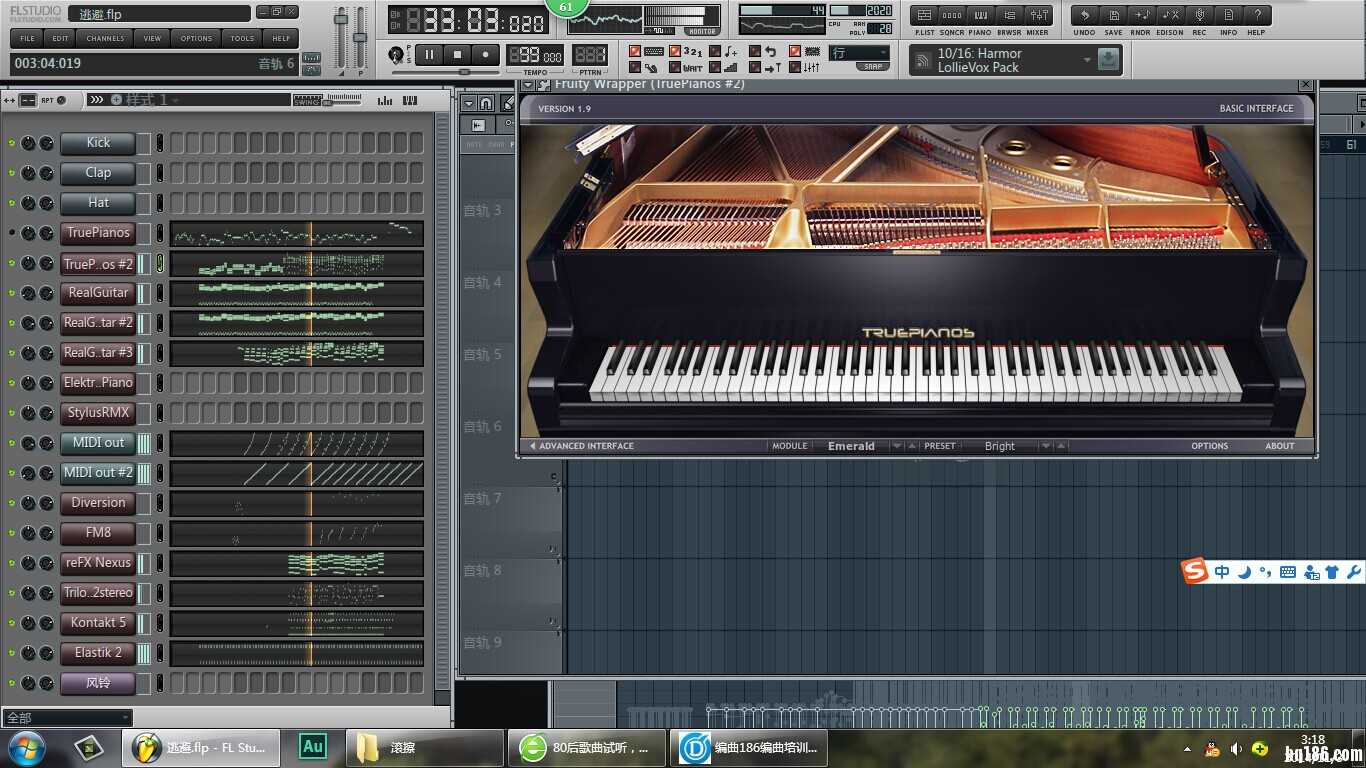Screen dimensions: 1366x768
Task: Click the tempo display field
Action: 536,55
